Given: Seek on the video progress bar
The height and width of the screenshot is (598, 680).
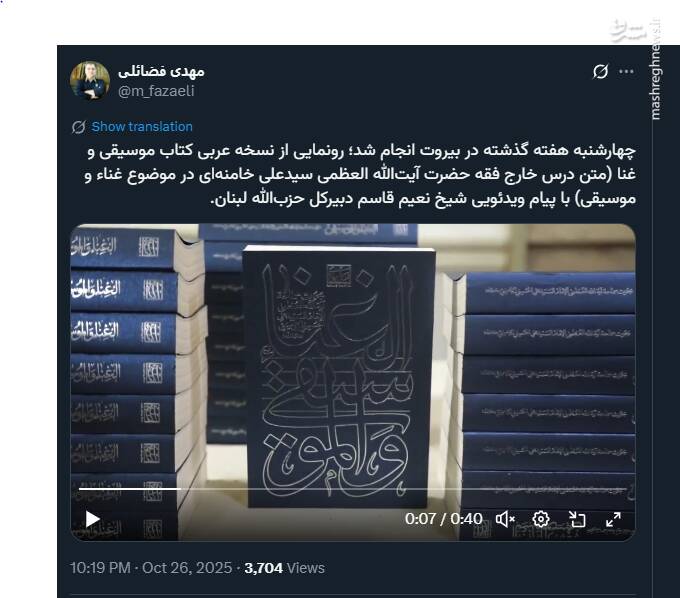Looking at the screenshot, I should click(x=353, y=489).
